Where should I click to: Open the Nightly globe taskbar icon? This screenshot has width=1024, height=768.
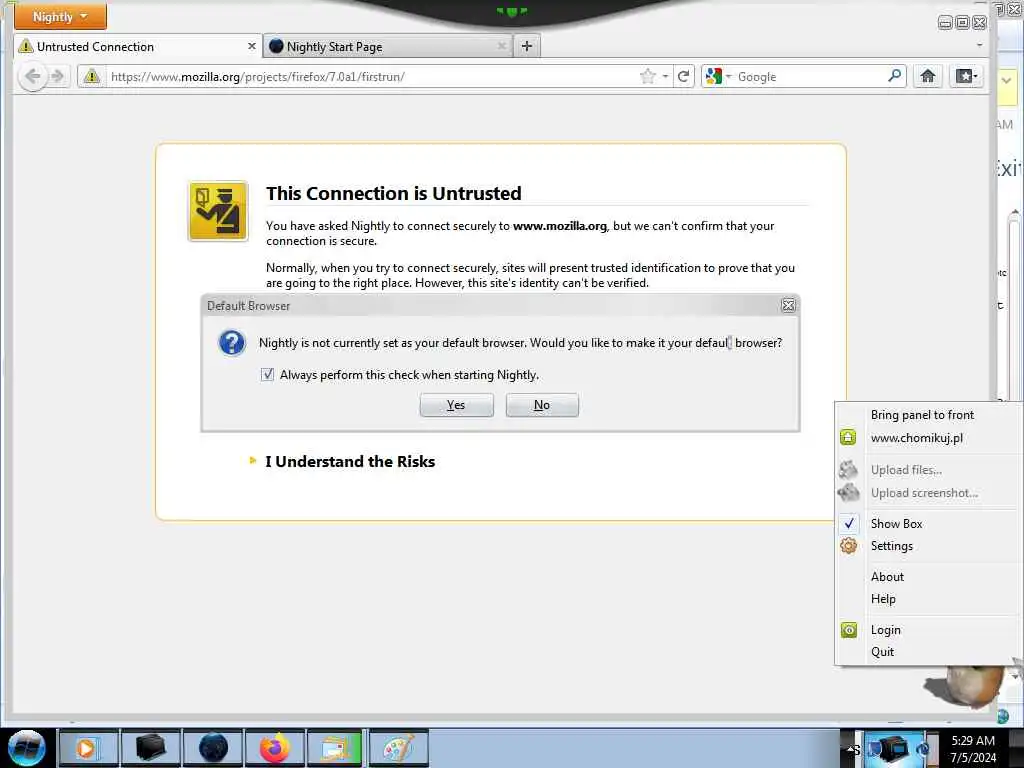tap(213, 748)
